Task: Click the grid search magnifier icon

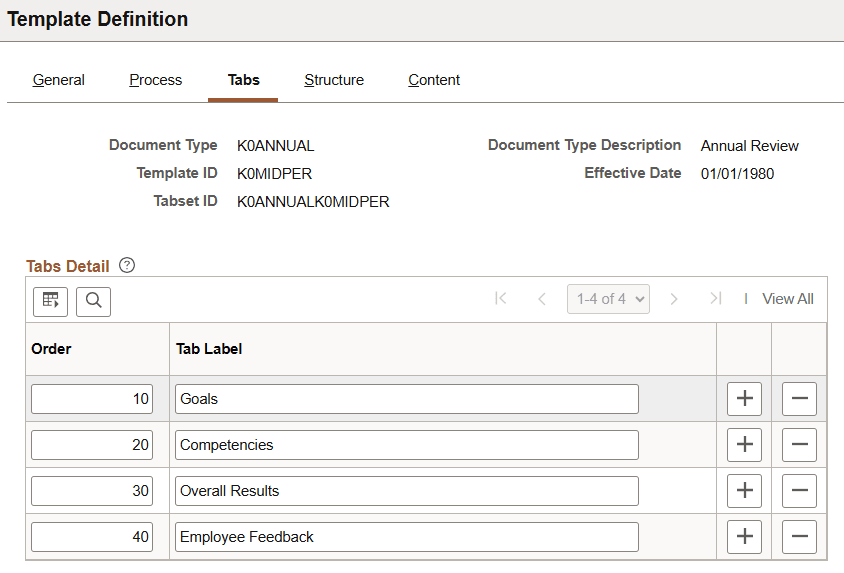Action: [x=93, y=301]
